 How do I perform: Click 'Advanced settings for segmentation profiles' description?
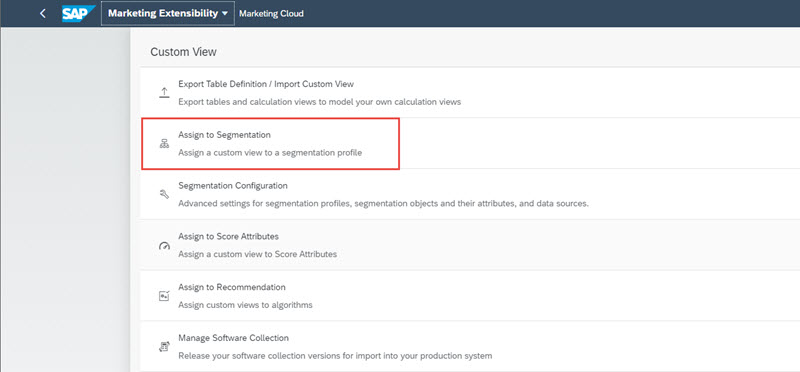pyautogui.click(x=384, y=204)
